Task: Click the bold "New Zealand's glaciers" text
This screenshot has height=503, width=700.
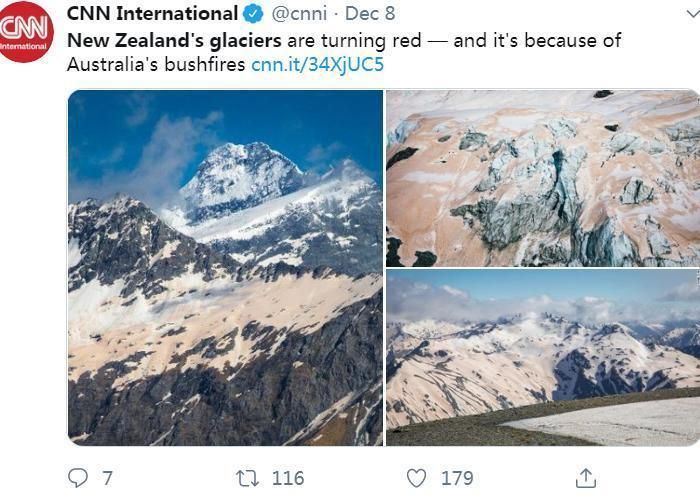Action: [x=174, y=41]
